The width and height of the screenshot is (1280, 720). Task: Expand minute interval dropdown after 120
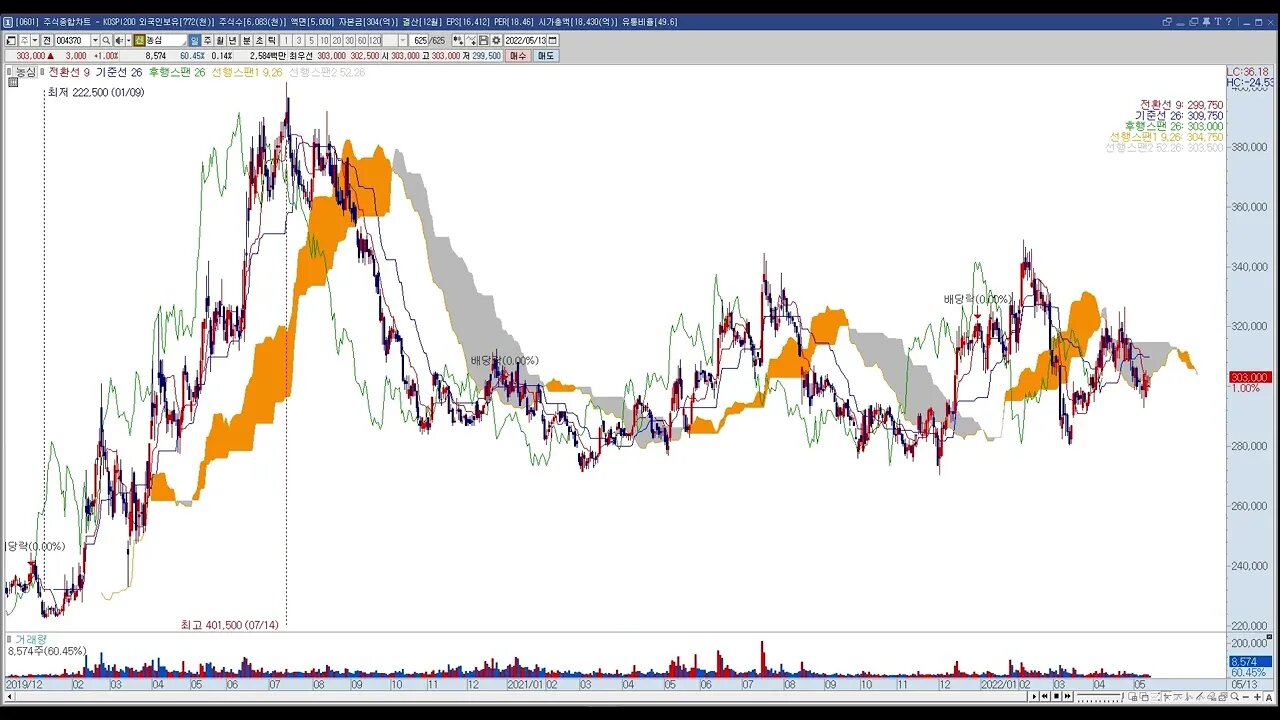(403, 41)
